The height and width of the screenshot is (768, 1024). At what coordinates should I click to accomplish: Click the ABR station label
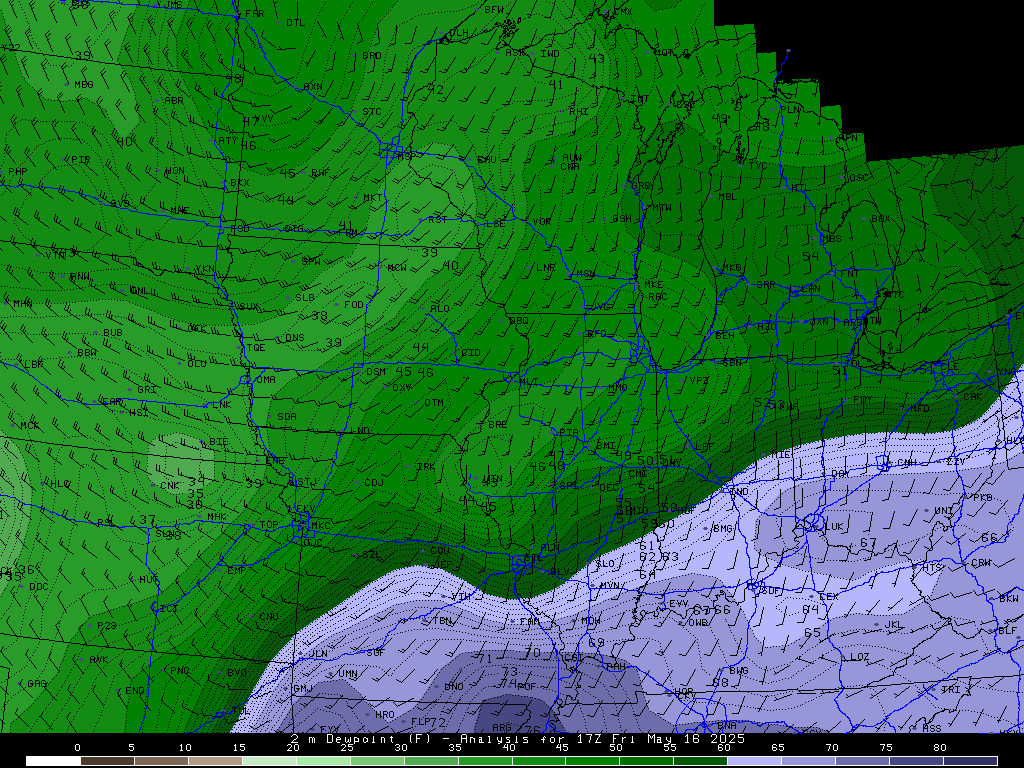tap(174, 101)
